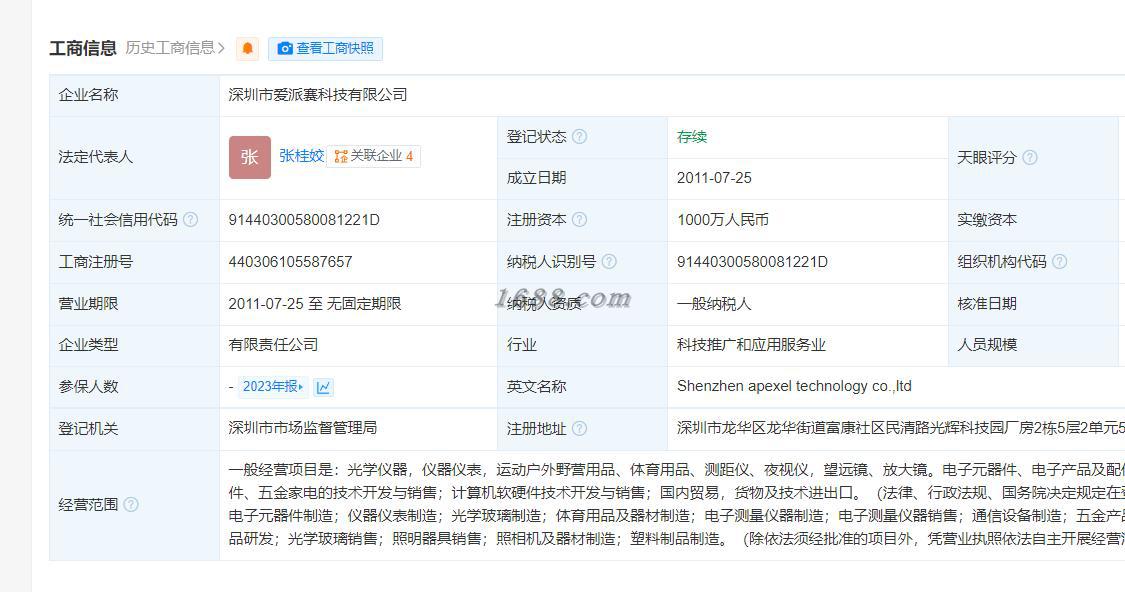The image size is (1125, 592).
Task: Open 查看工商快照 snapshot button
Action: 326,48
